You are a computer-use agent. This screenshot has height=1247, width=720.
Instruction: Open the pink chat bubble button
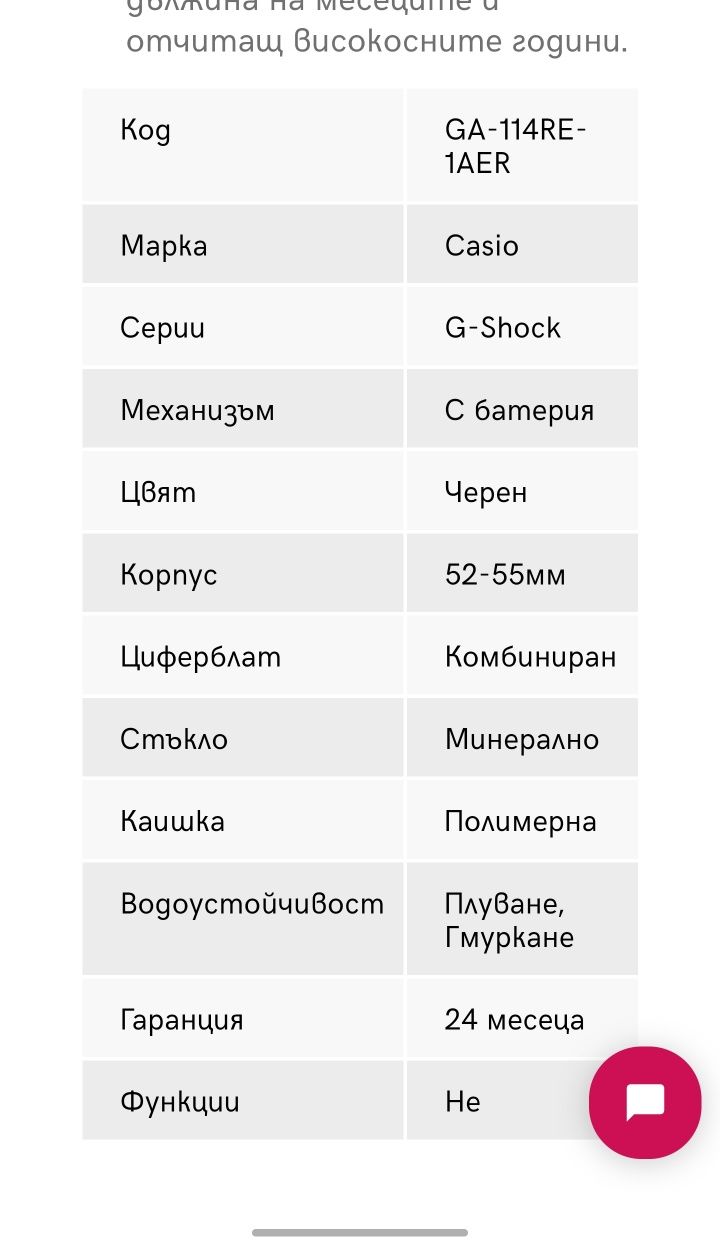tap(645, 1102)
